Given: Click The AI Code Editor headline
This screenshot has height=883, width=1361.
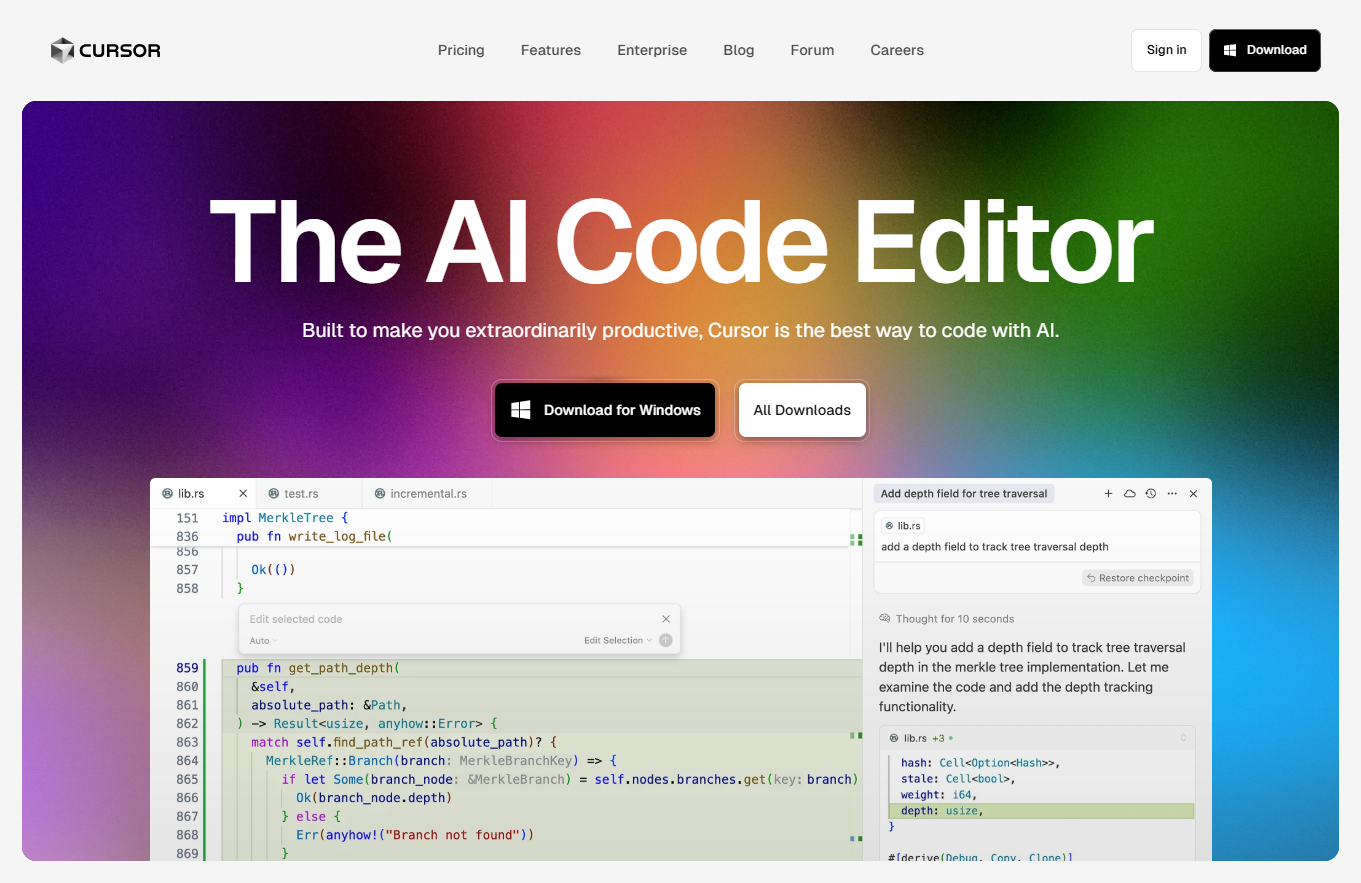Looking at the screenshot, I should click(x=681, y=244).
